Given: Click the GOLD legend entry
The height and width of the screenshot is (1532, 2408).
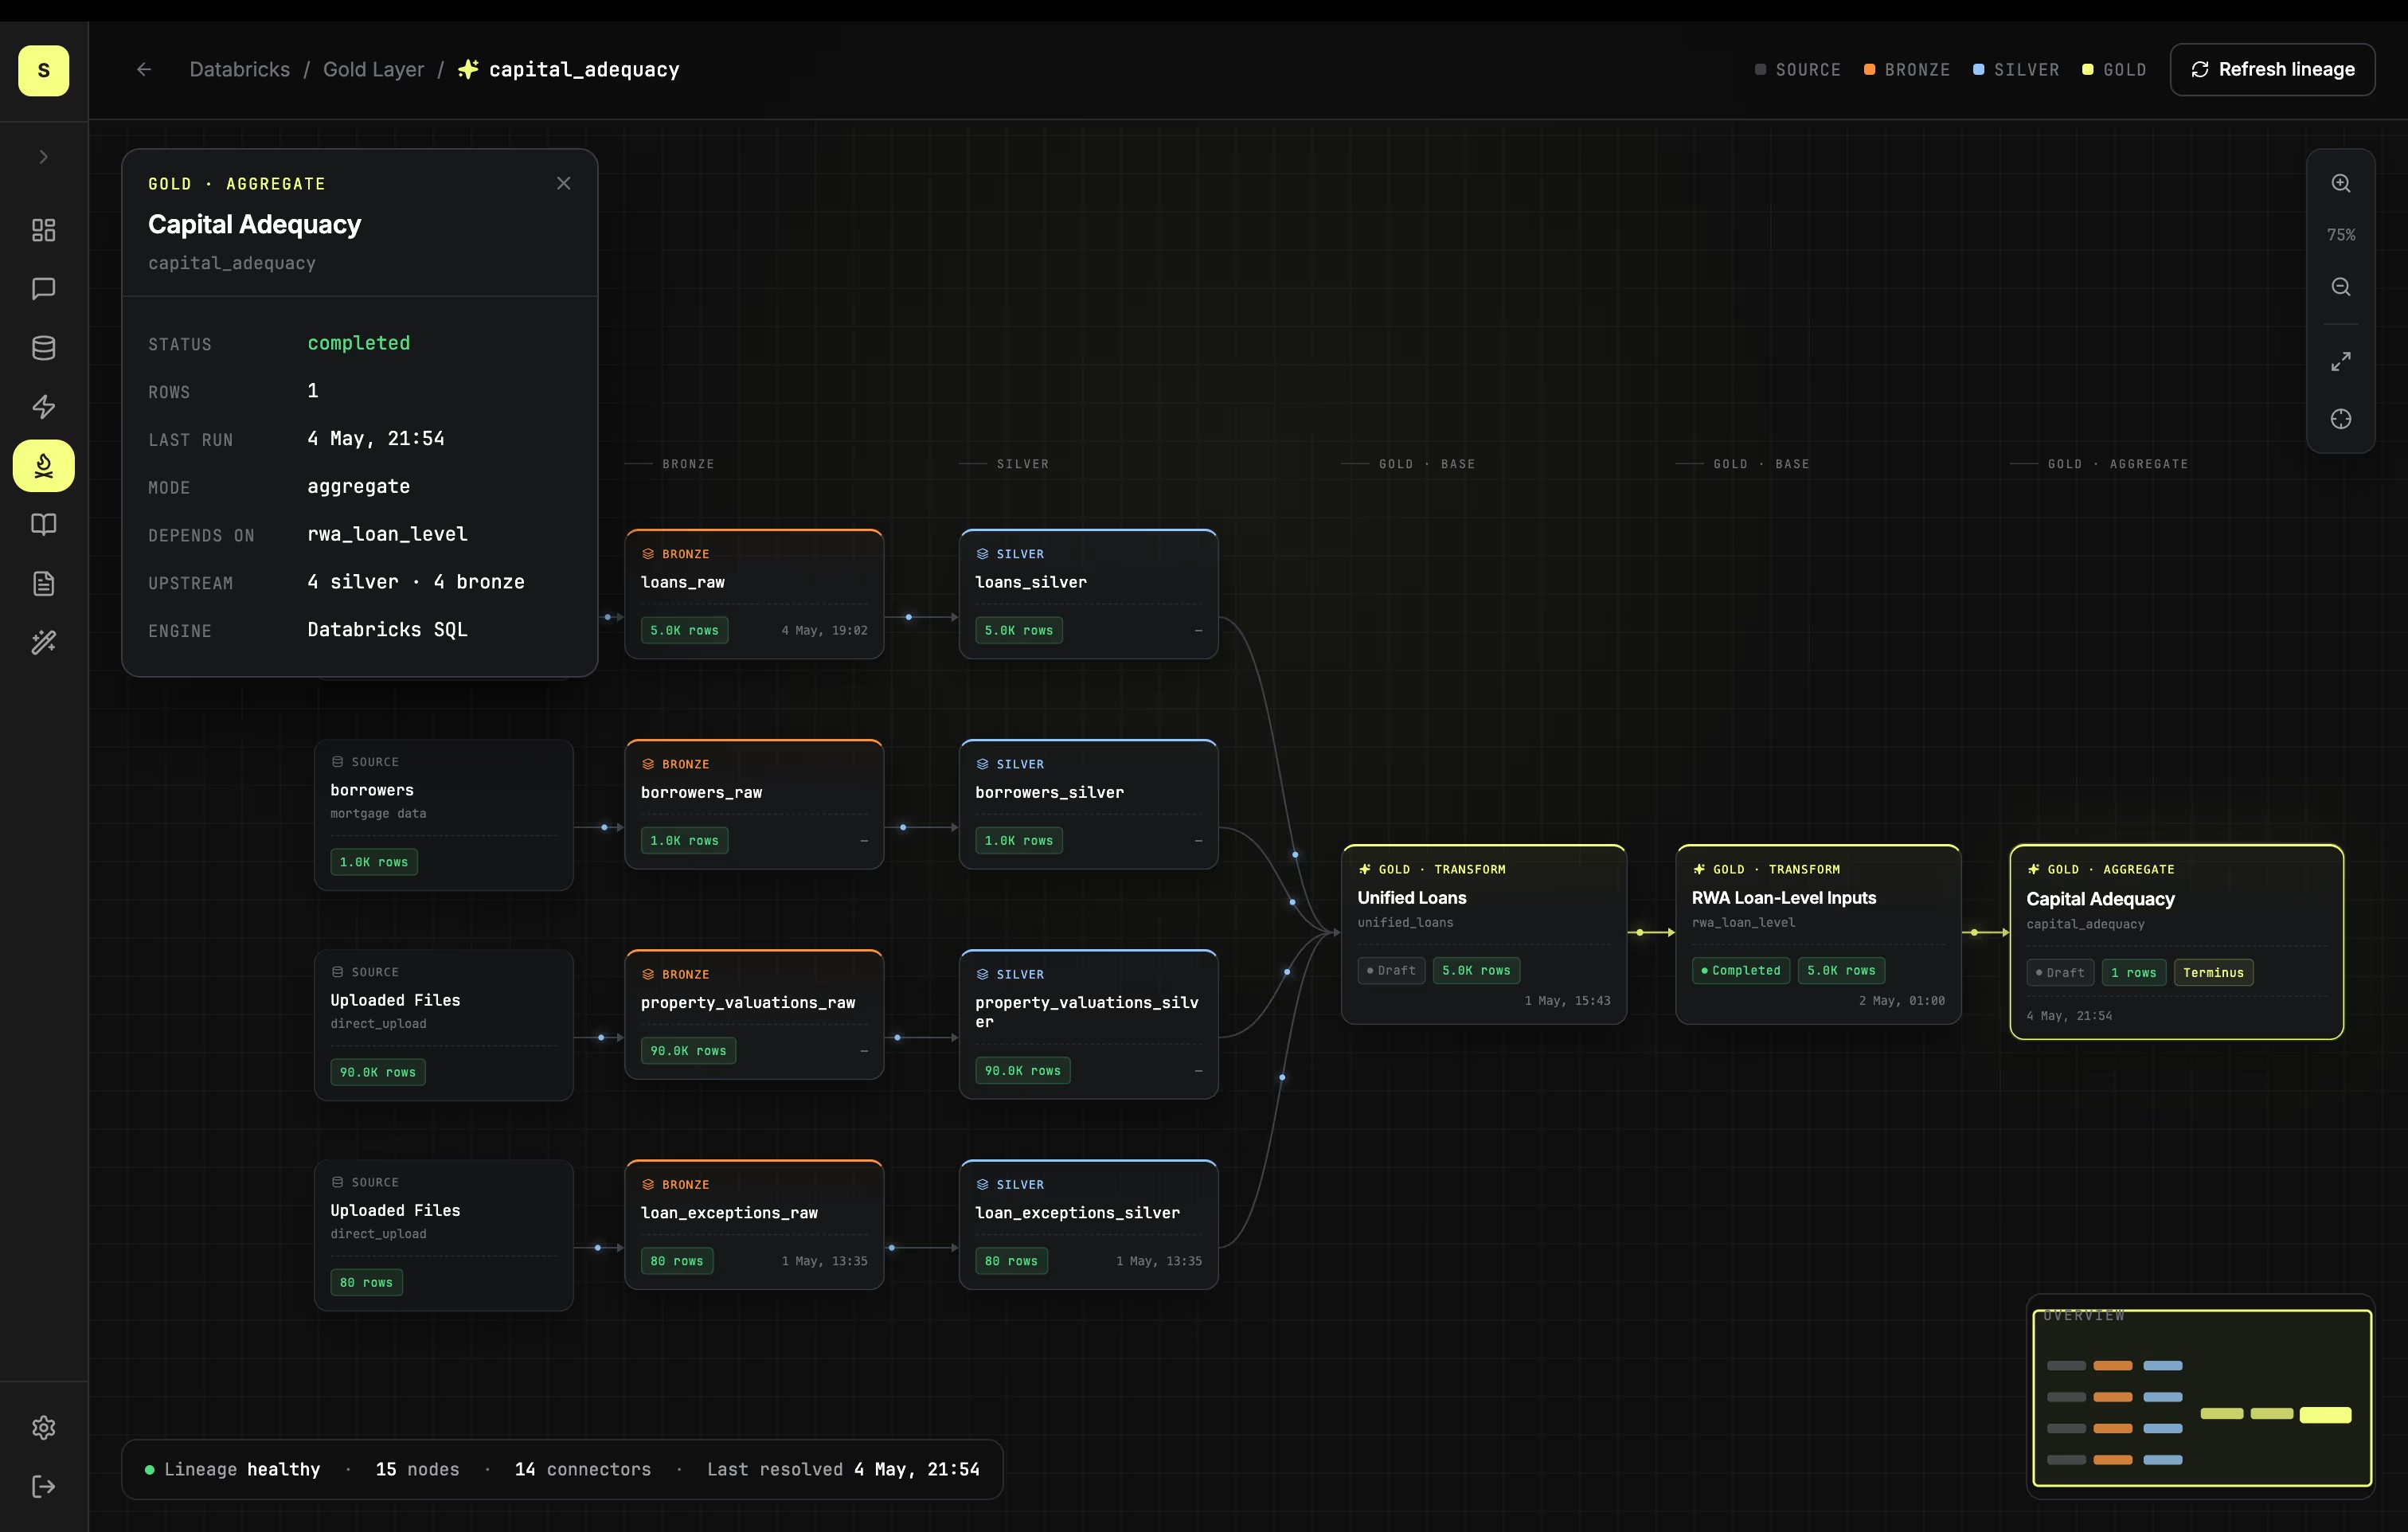Looking at the screenshot, I should click(2114, 69).
